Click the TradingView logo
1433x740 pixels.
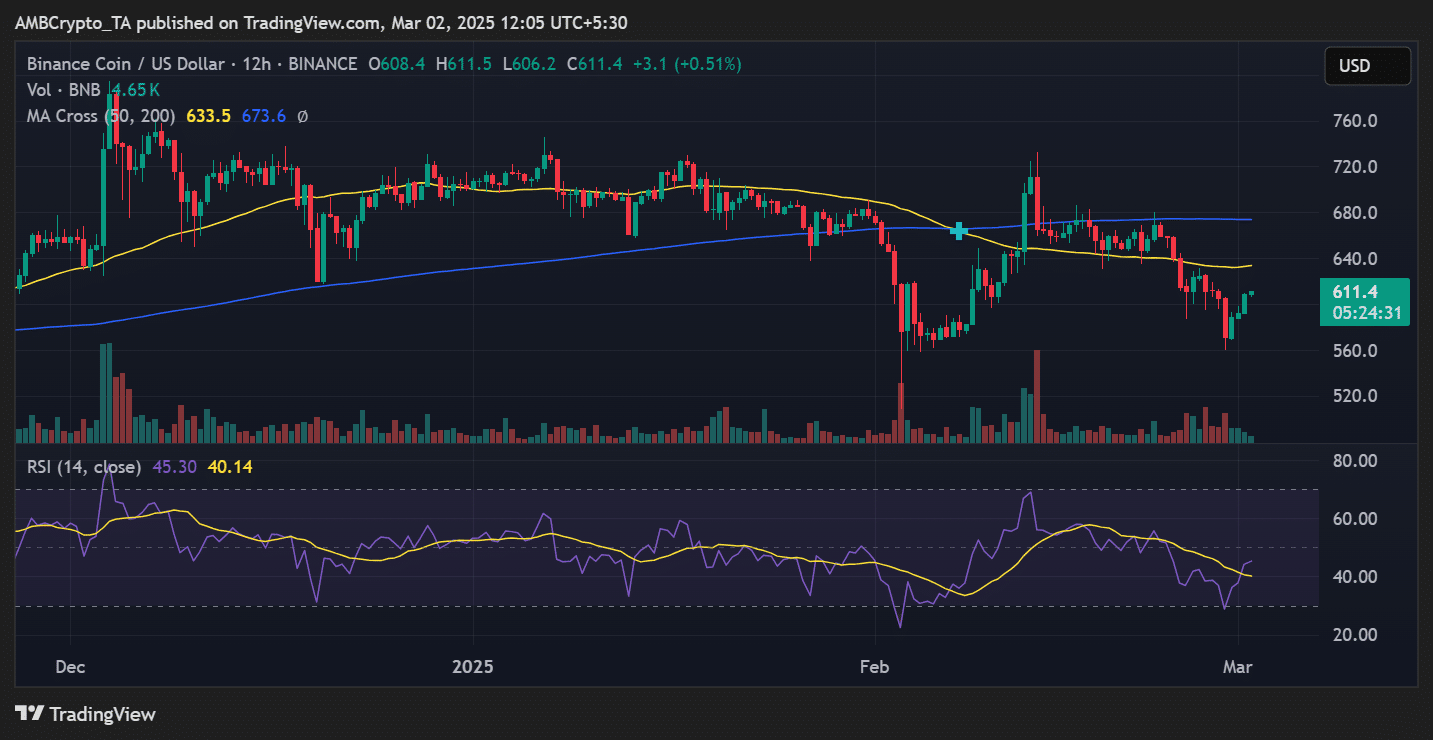pyautogui.click(x=86, y=714)
